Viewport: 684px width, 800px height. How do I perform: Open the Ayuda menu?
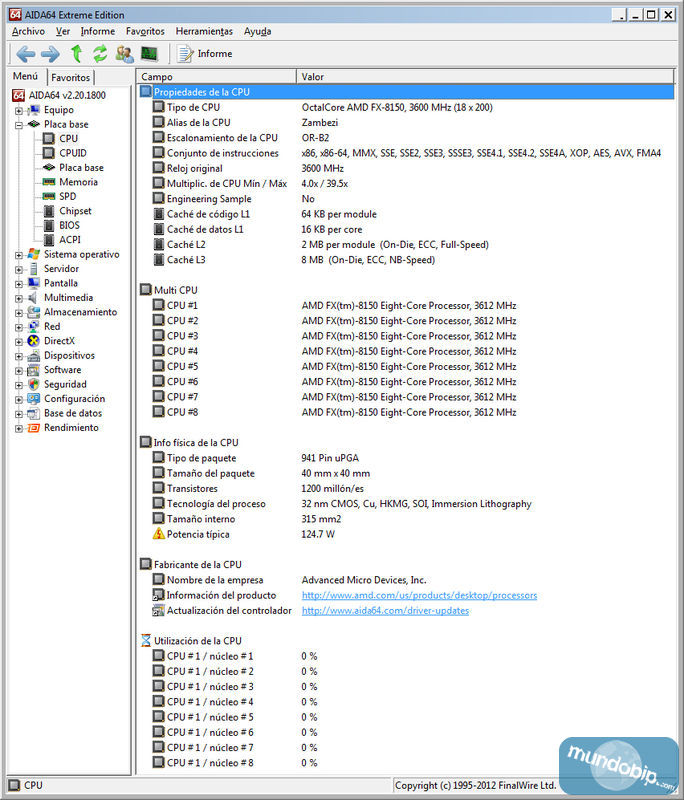coord(257,31)
